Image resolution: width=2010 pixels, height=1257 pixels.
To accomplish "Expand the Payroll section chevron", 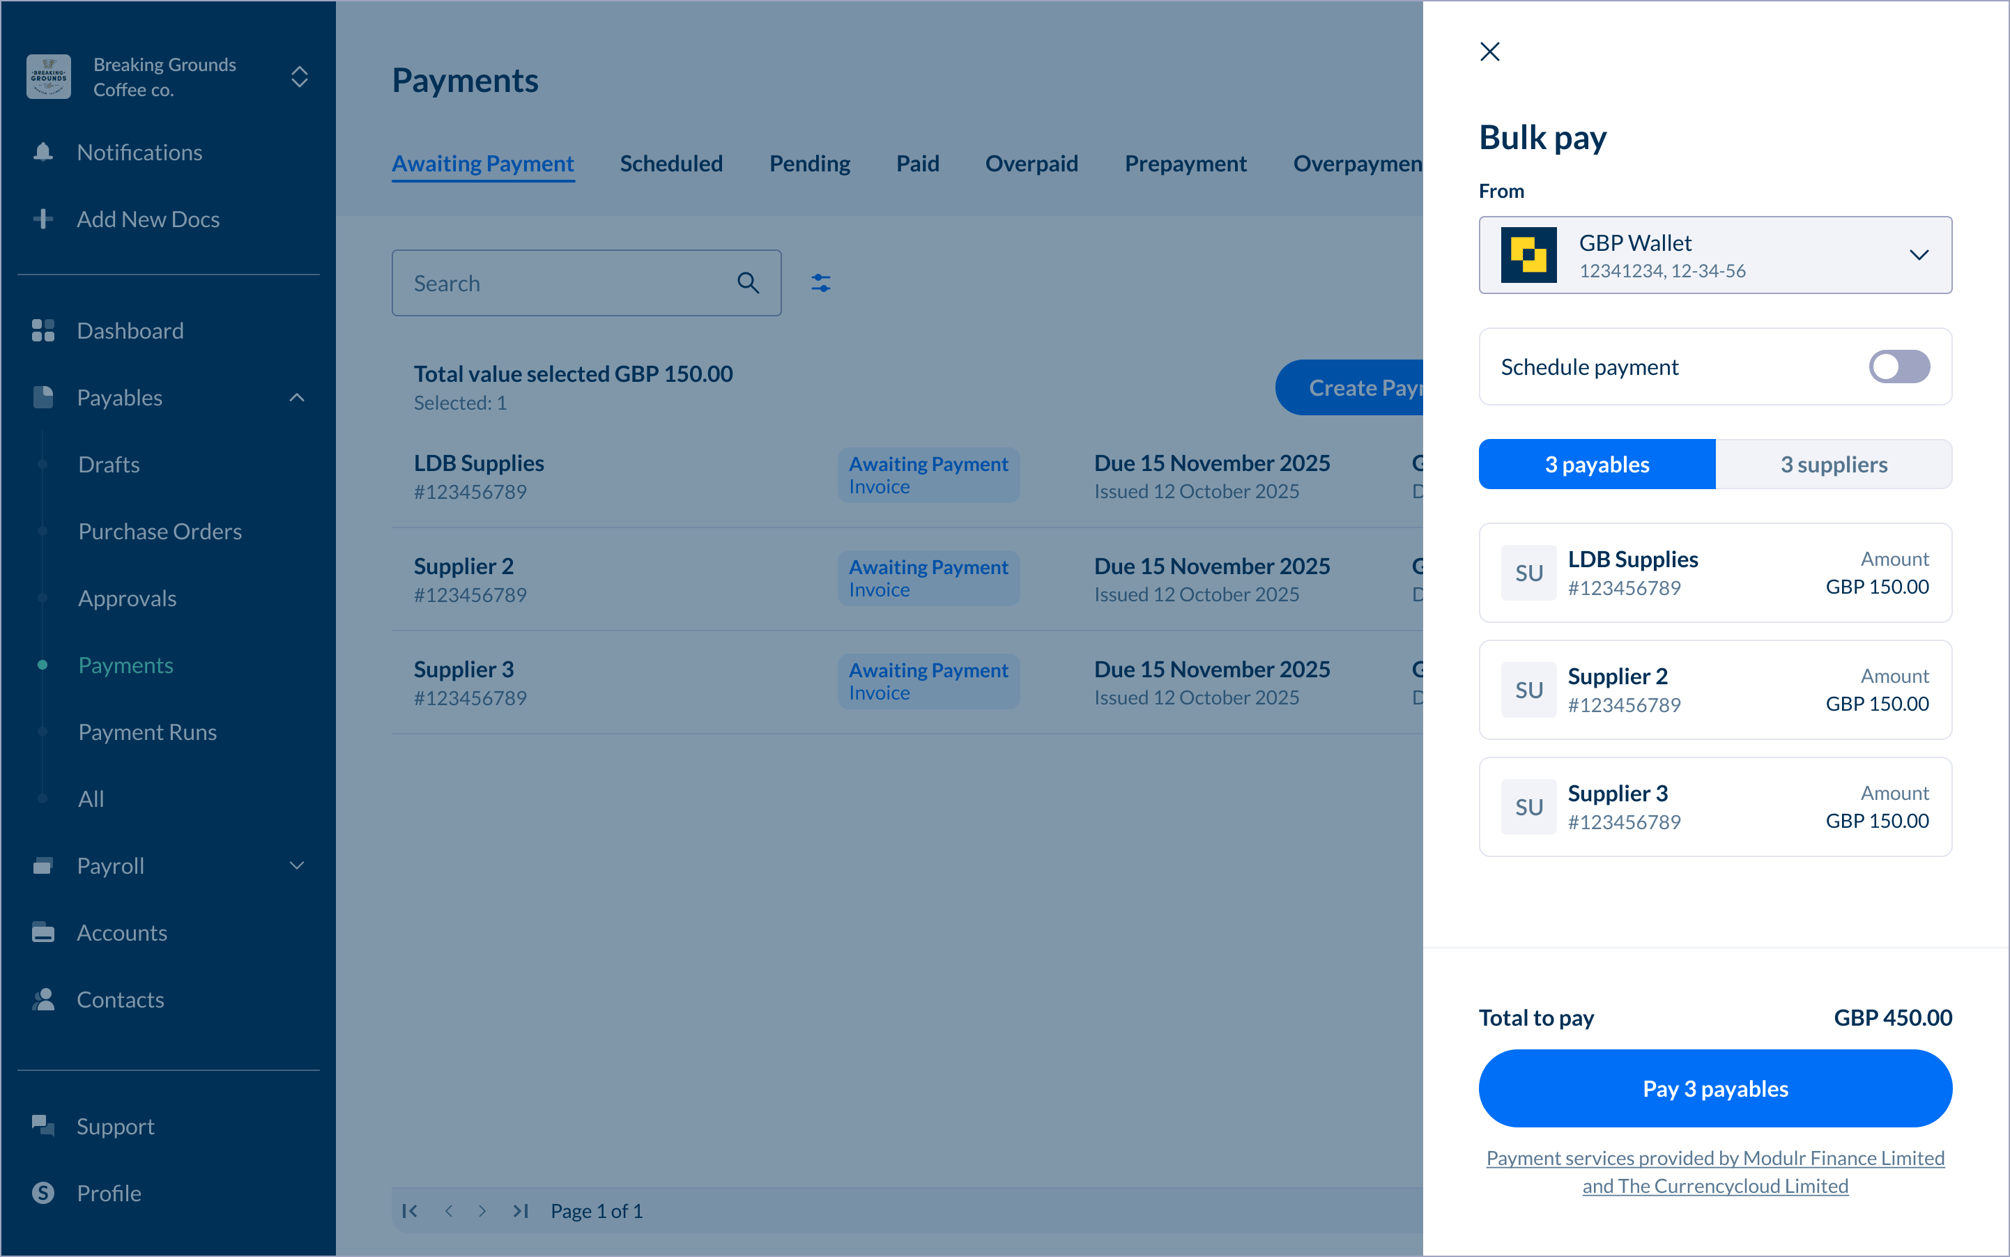I will tap(297, 866).
